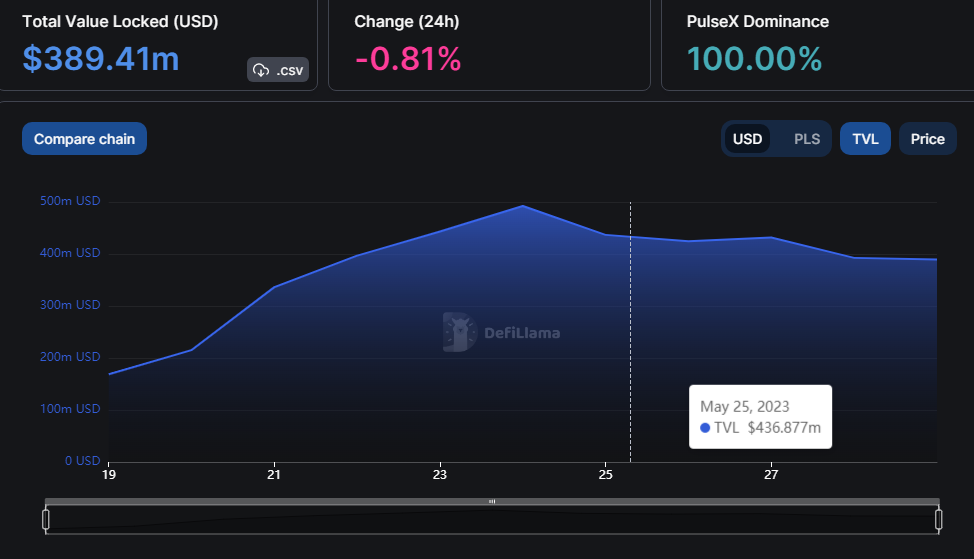Click the Total Value Locked (USD) heading
Viewport: 974px width, 559px height.
[120, 21]
